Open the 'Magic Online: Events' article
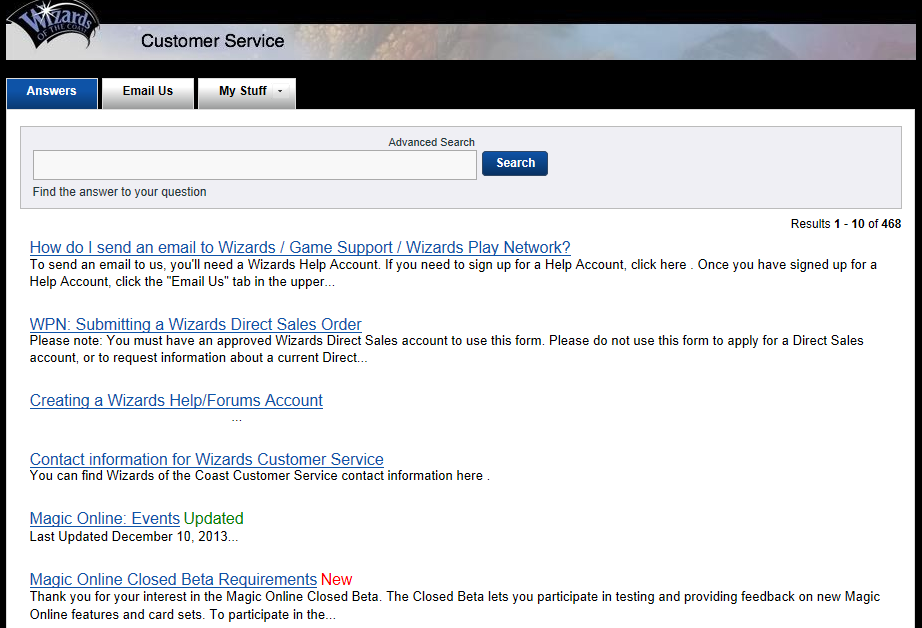The height and width of the screenshot is (628, 922). 105,519
